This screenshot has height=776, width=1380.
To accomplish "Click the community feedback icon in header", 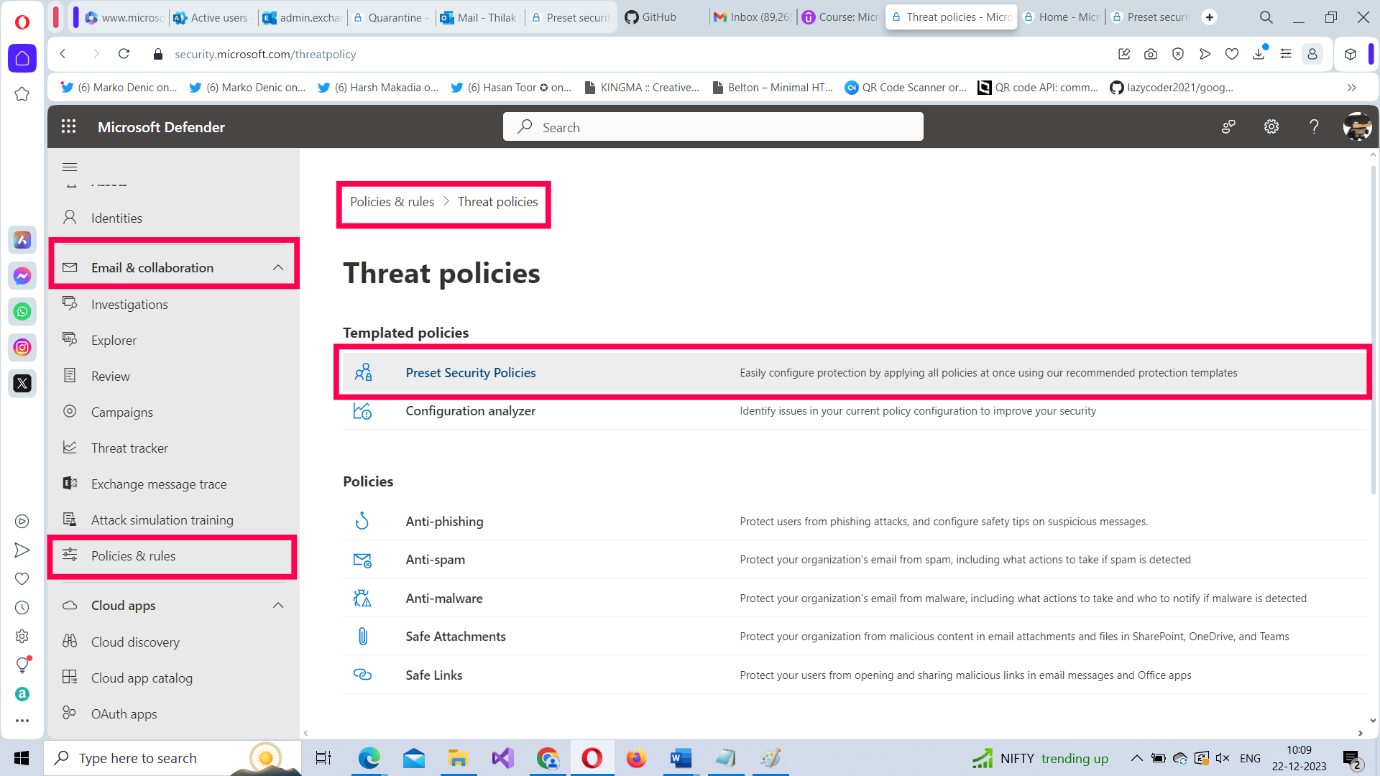I will coord(1228,127).
